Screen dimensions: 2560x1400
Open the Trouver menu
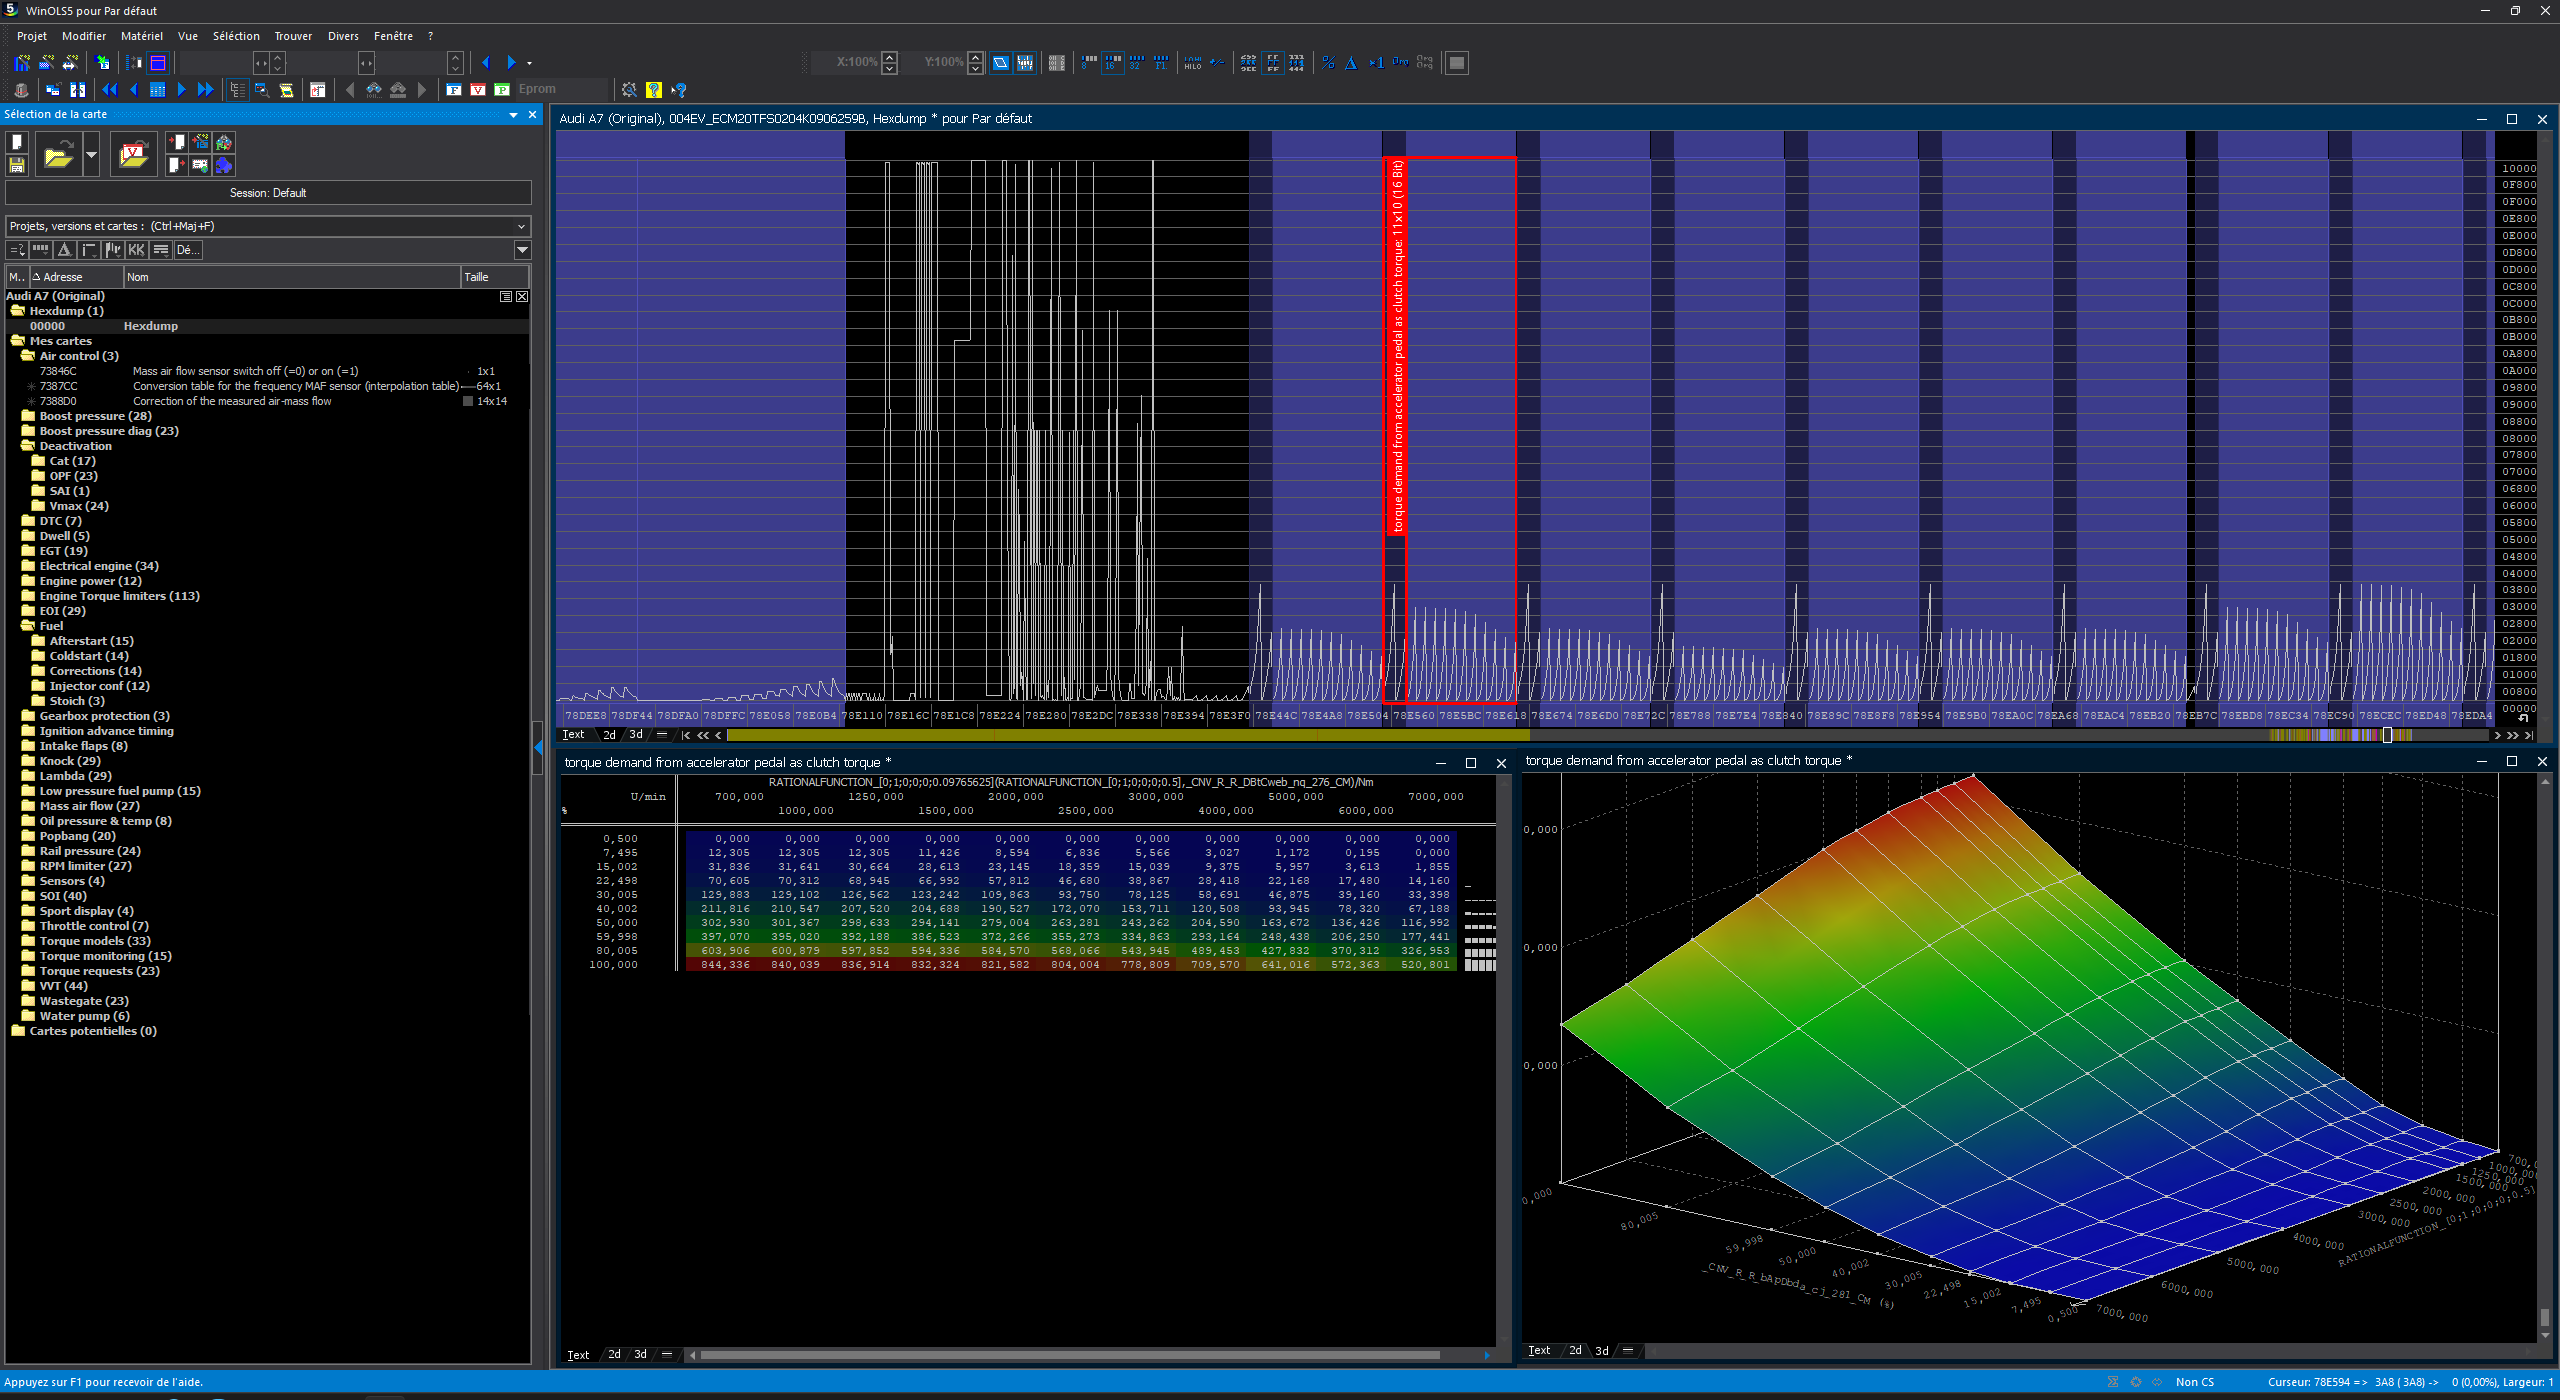(x=293, y=36)
